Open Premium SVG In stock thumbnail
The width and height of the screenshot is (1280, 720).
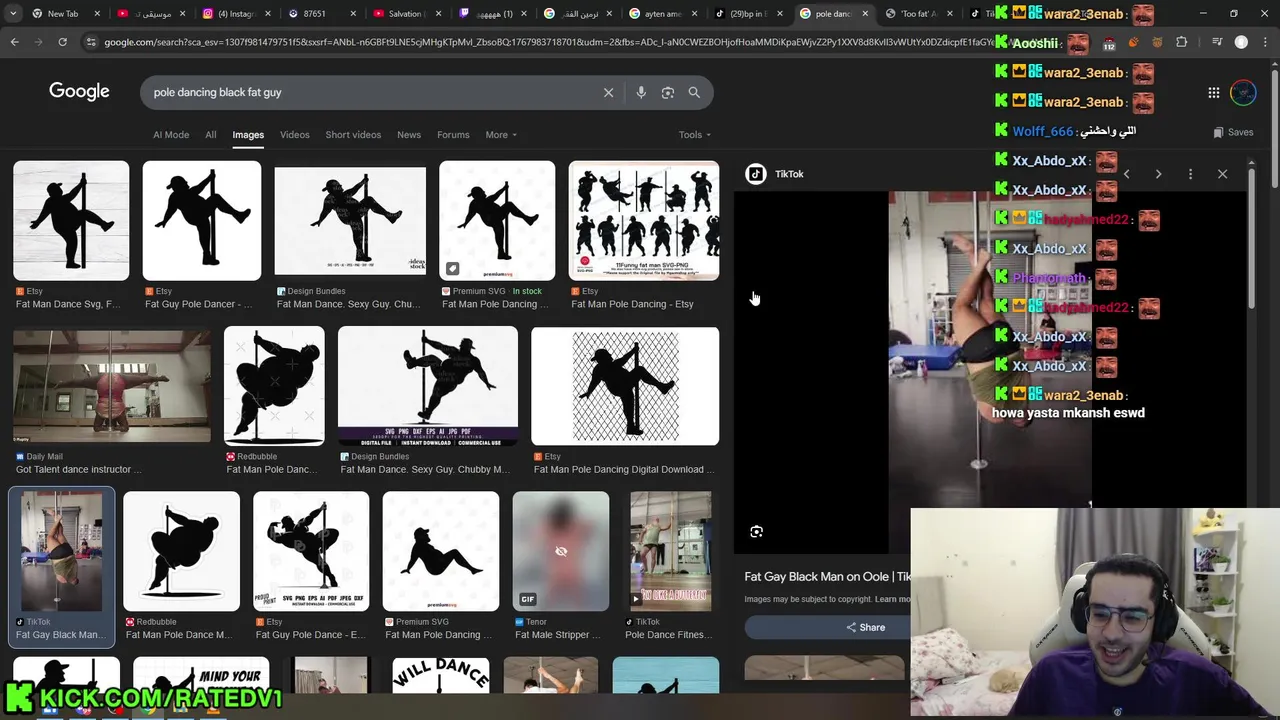point(497,220)
